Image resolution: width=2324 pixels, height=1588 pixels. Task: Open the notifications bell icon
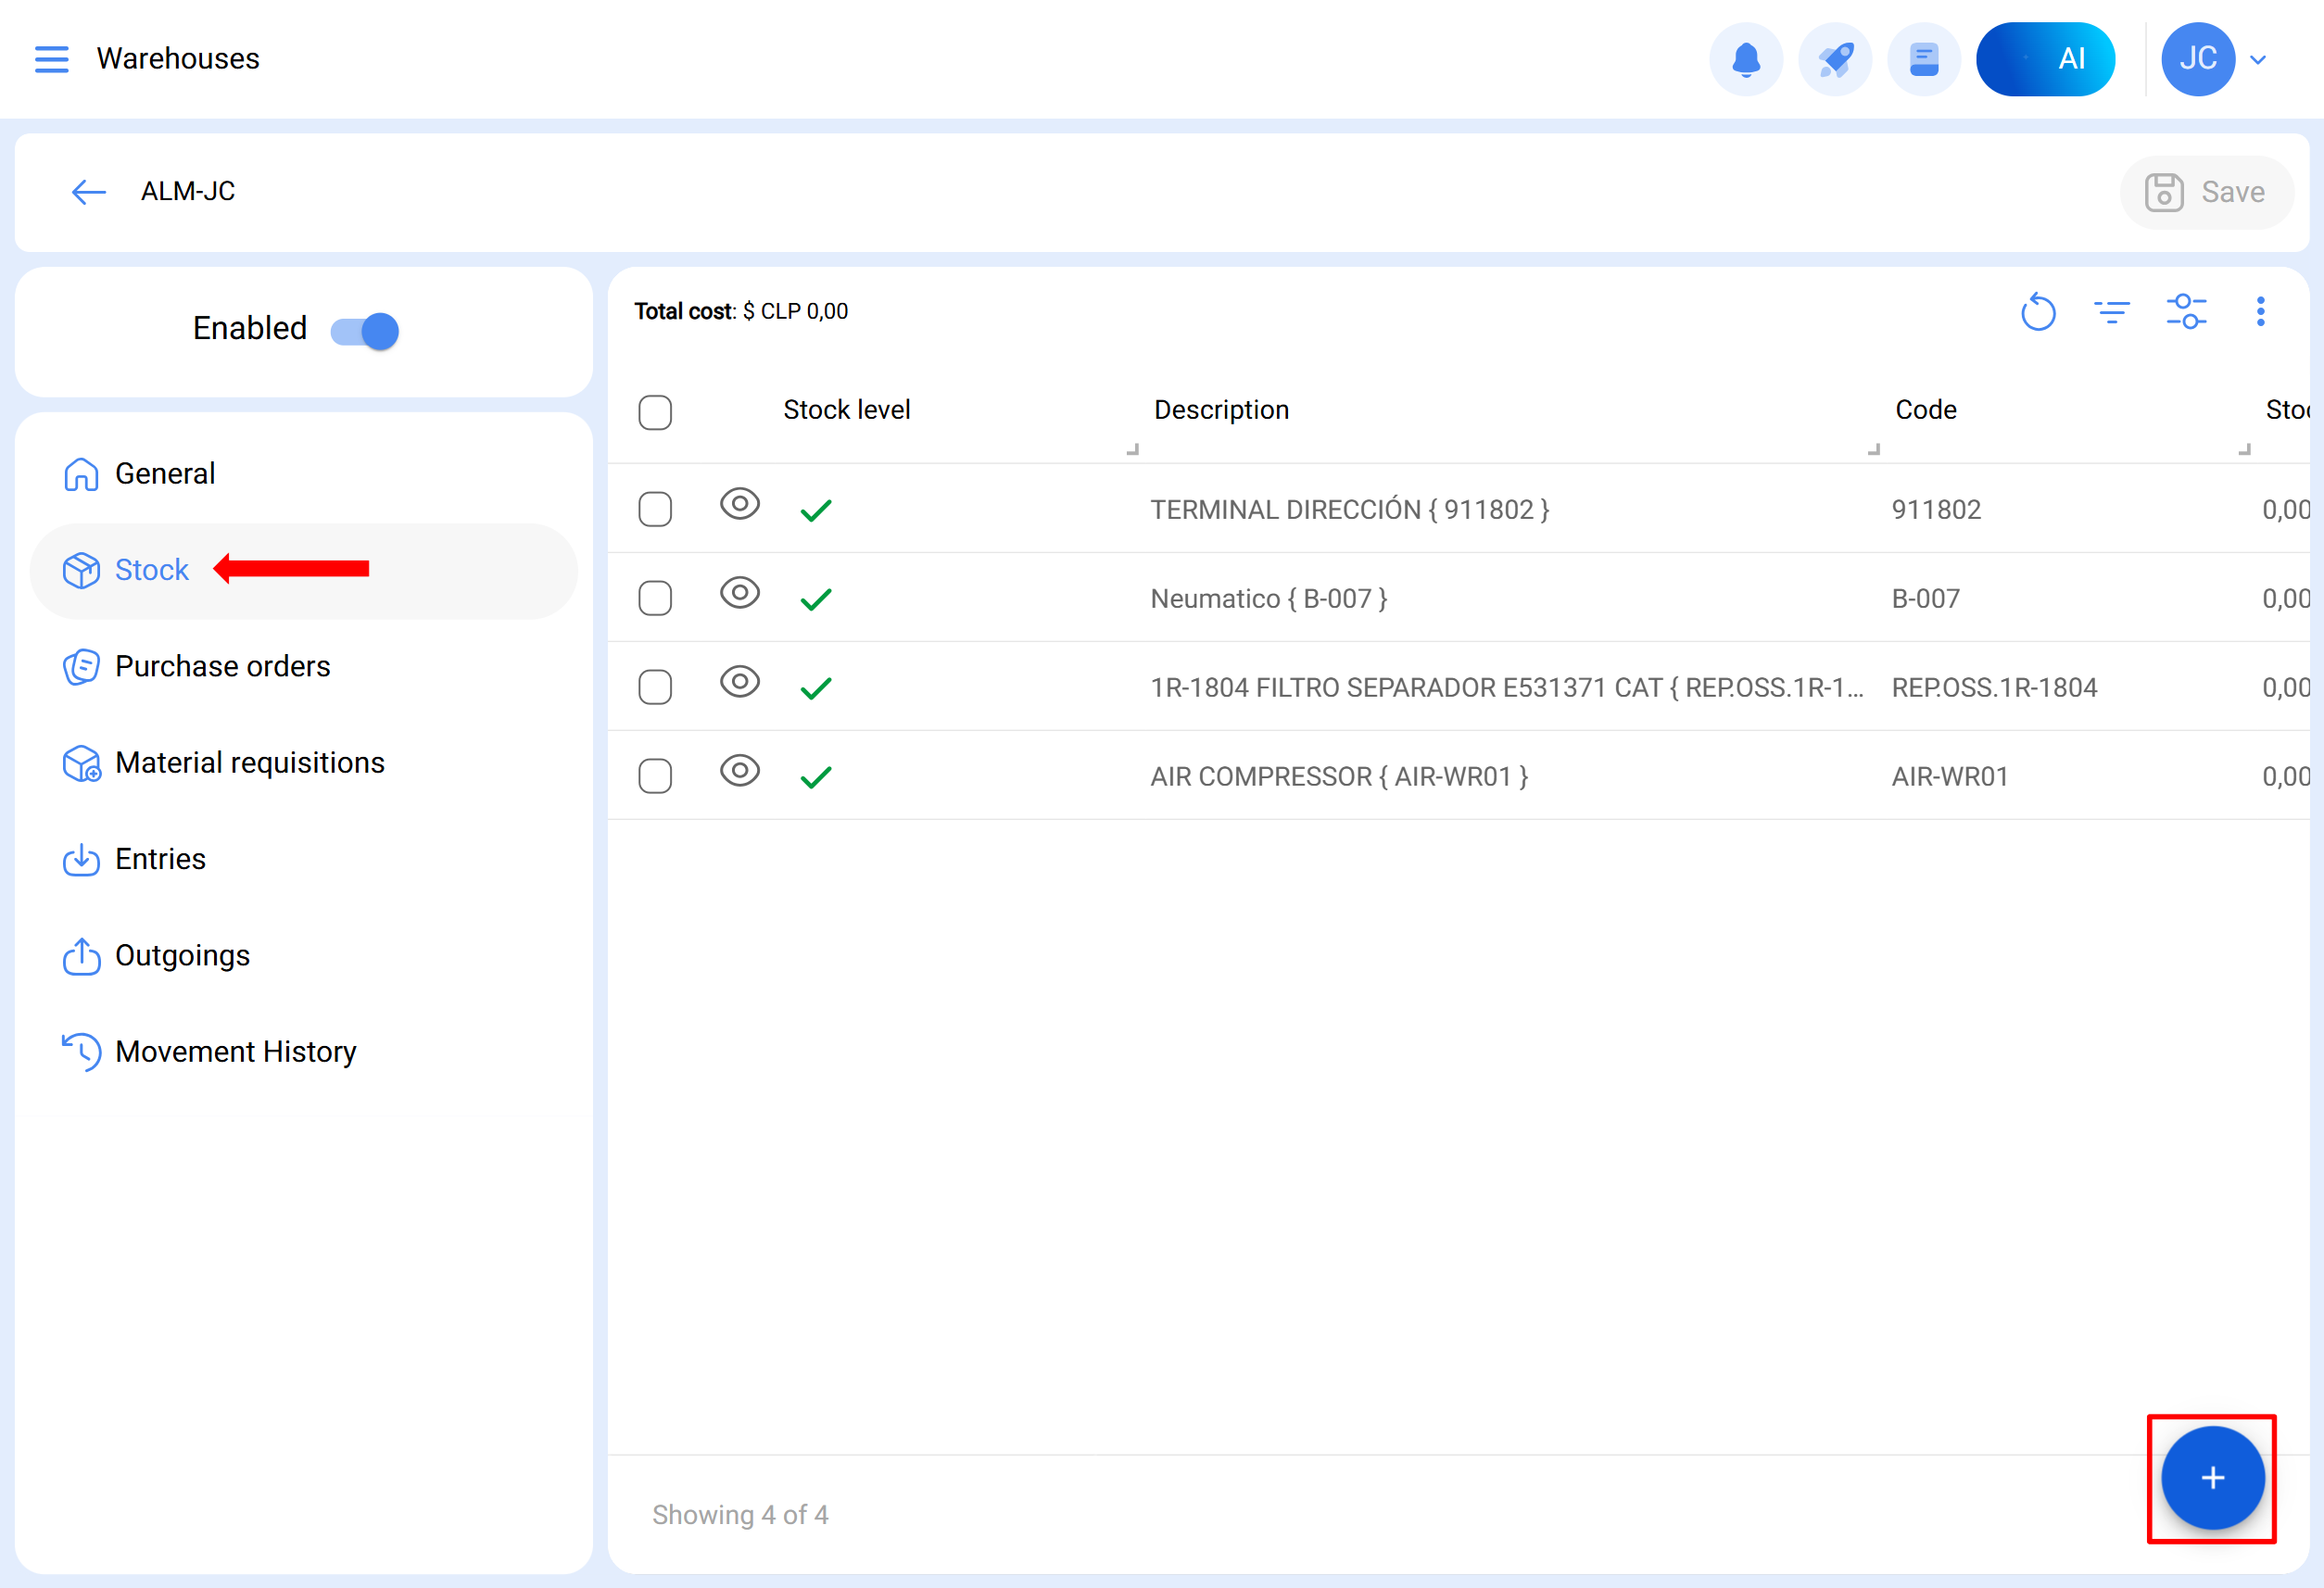coord(1745,59)
